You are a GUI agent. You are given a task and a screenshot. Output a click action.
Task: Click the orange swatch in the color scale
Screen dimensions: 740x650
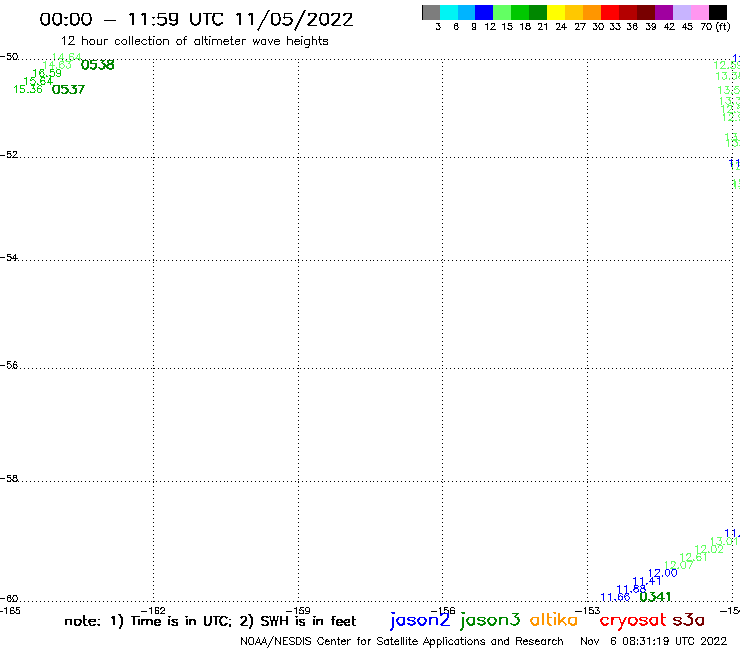pos(592,13)
